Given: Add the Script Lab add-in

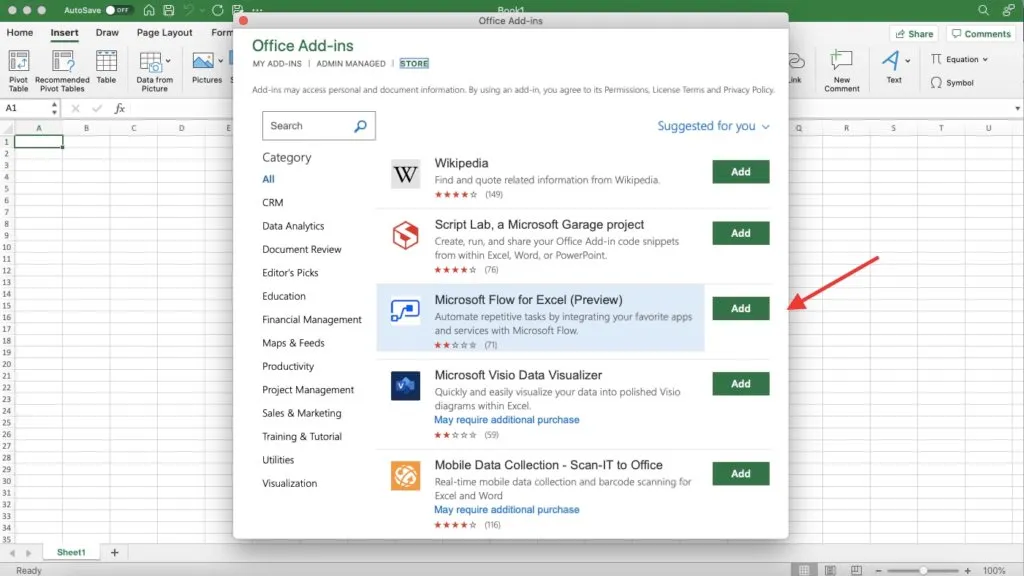Looking at the screenshot, I should (x=741, y=233).
